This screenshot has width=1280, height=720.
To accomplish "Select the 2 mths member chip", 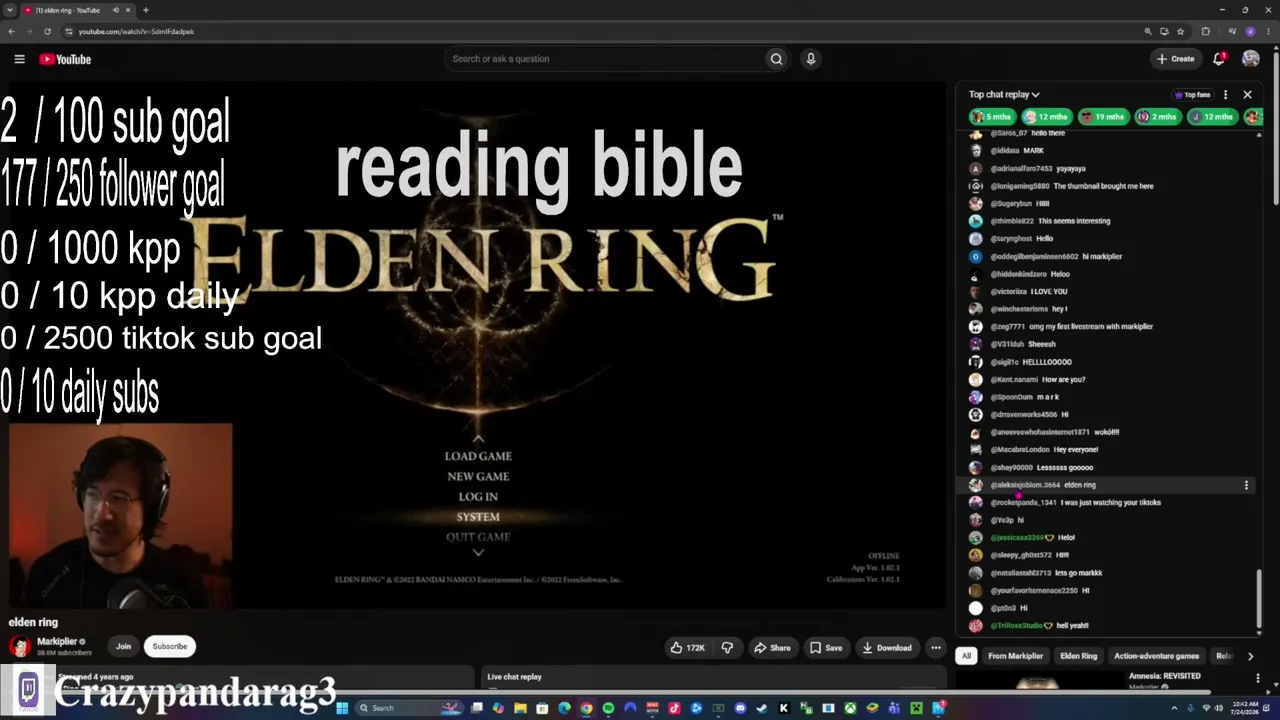I will tap(1157, 117).
